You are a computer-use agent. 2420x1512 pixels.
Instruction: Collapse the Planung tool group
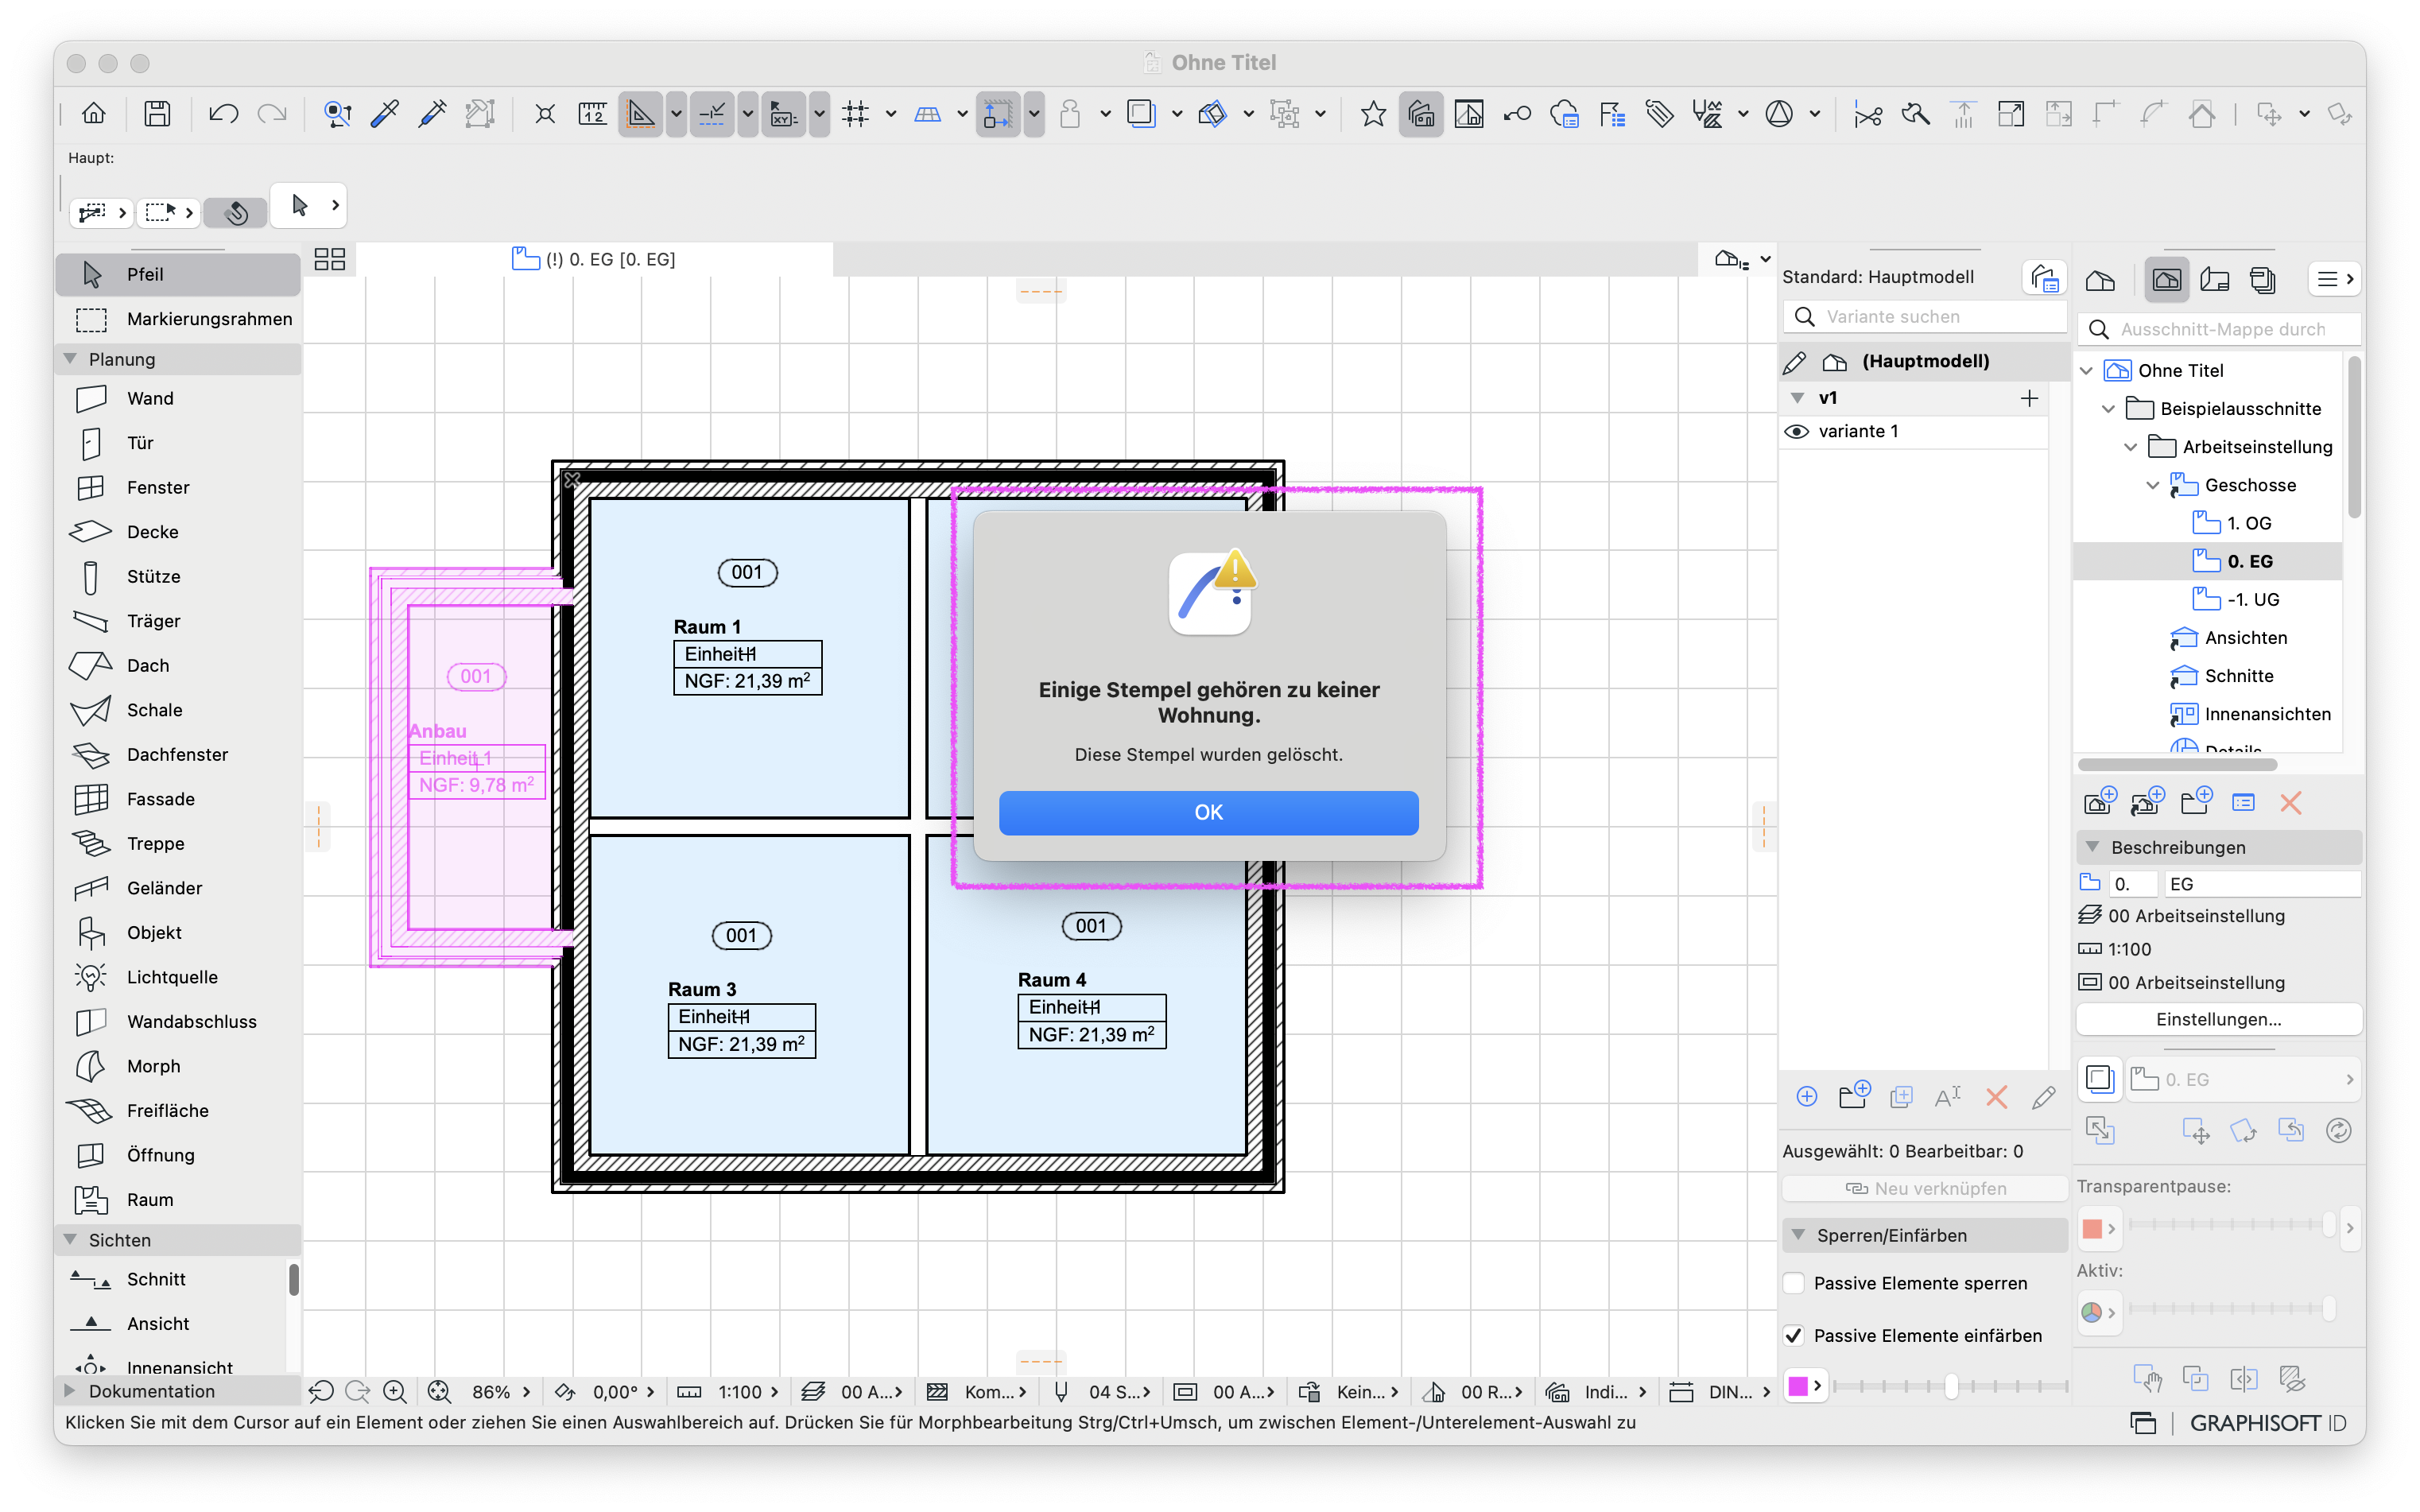click(70, 359)
